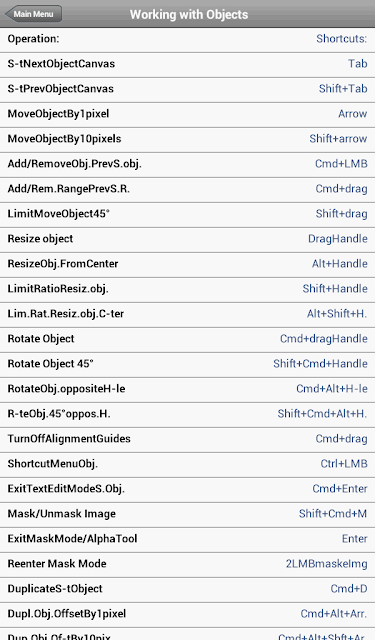Tap the Rotate Object 45° row
Viewport: 375px width, 640px height.
[x=187, y=364]
